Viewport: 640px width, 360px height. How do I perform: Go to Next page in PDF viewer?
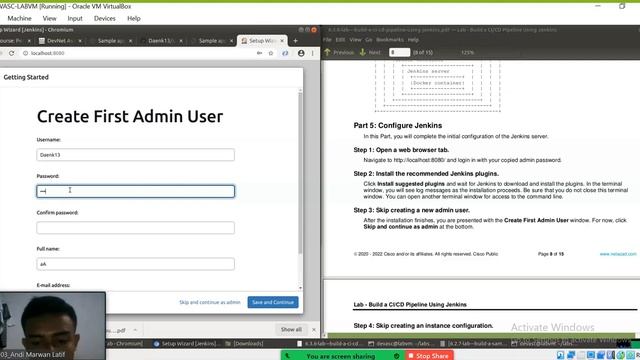370,52
